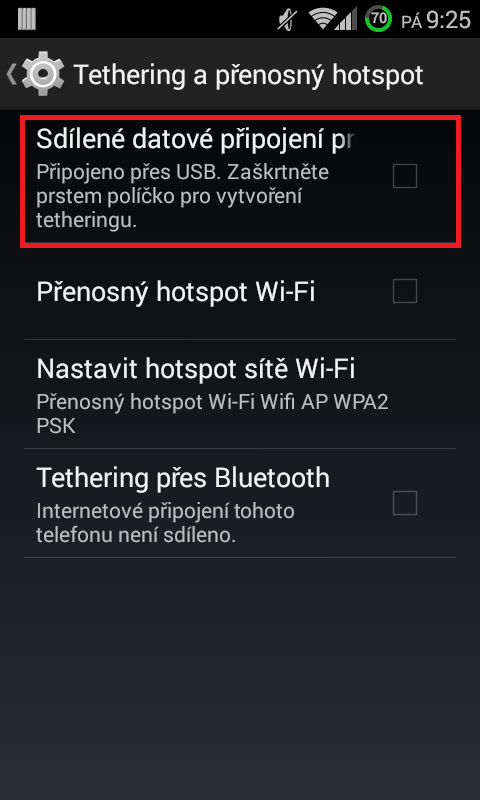Tap the Připojeno přes USB description text
This screenshot has height=800, width=480.
[183, 197]
